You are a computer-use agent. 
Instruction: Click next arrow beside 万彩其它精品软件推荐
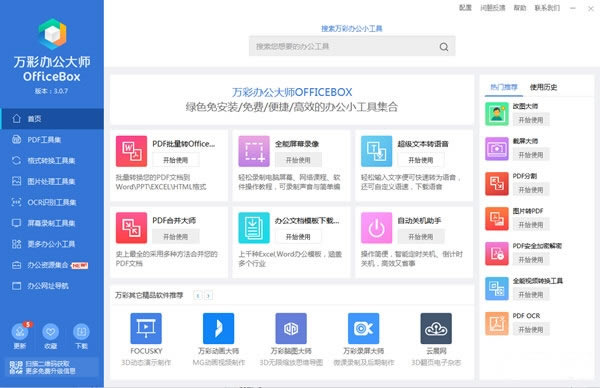[x=208, y=295]
